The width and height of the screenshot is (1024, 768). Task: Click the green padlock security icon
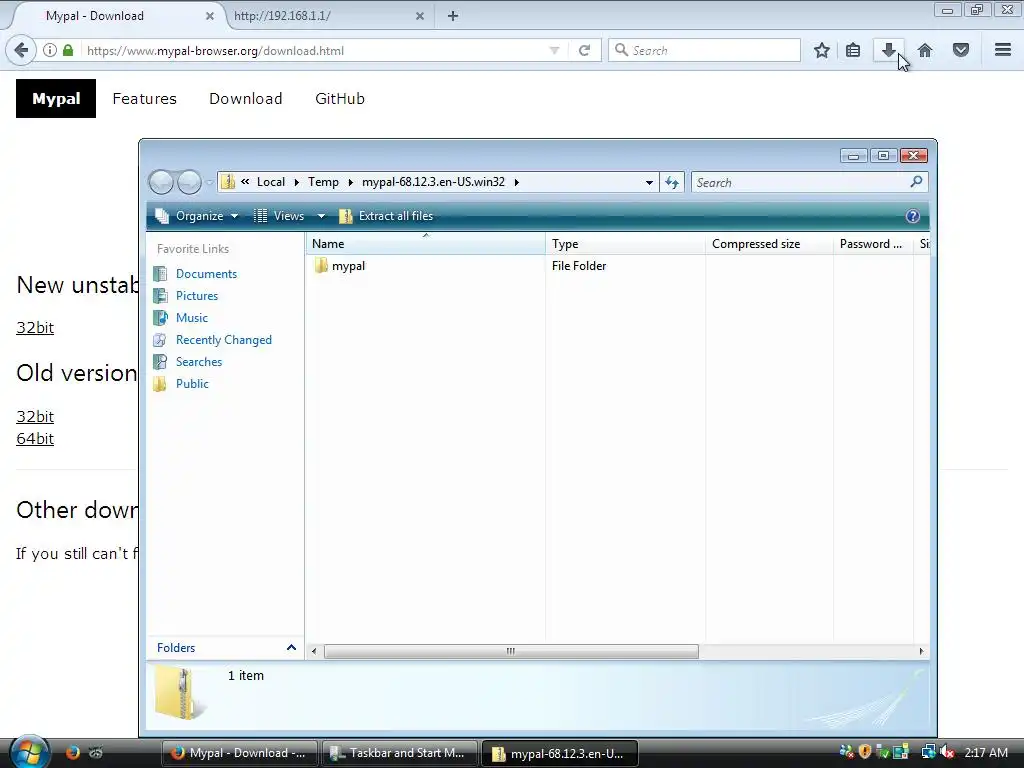click(68, 50)
